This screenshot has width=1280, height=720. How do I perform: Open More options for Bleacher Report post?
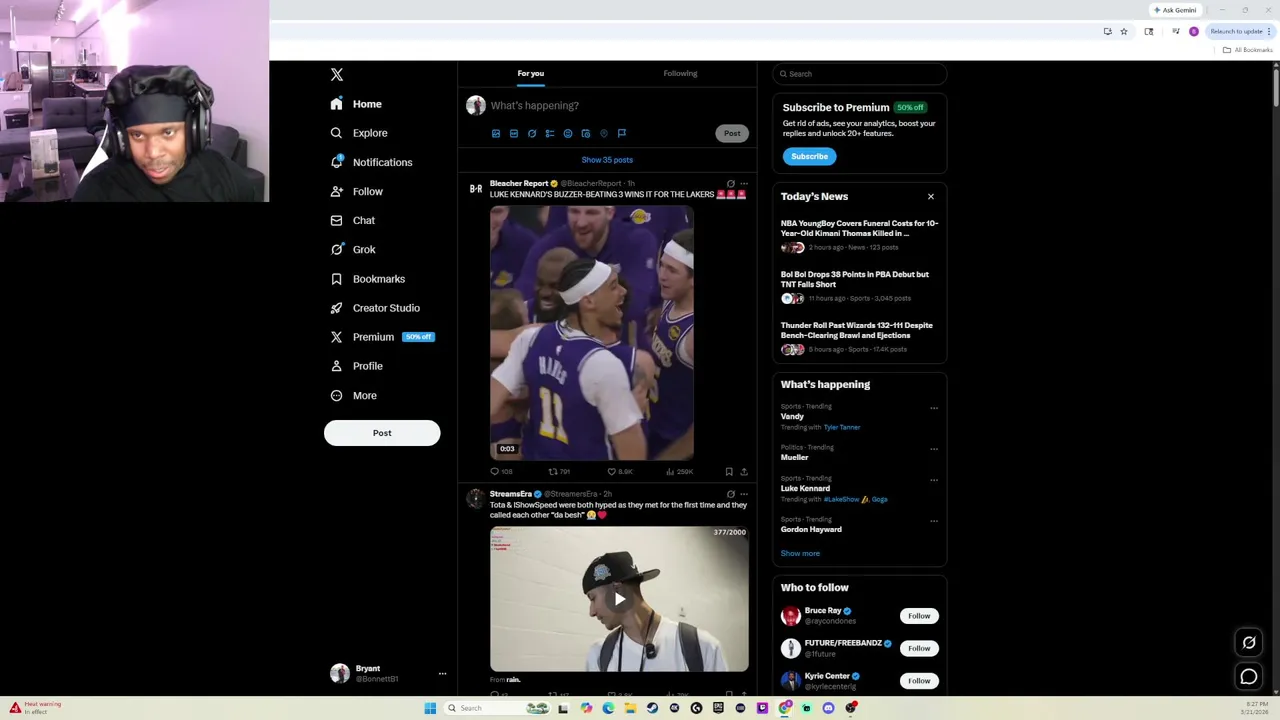click(x=744, y=184)
